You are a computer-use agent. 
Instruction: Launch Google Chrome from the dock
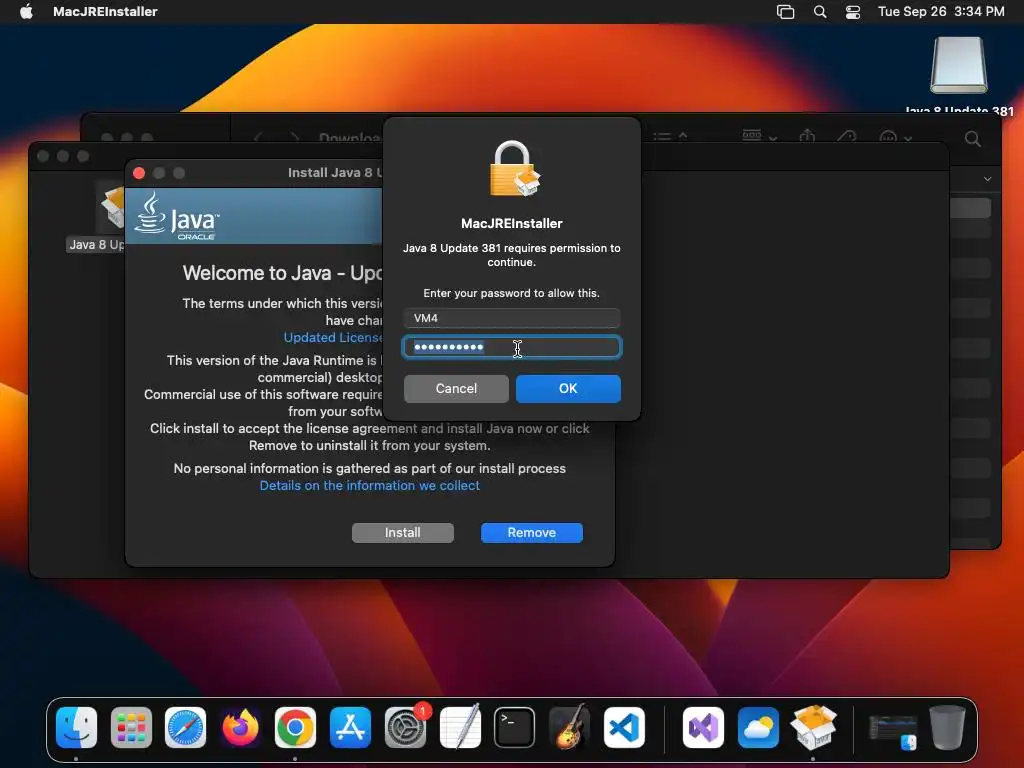[x=295, y=728]
